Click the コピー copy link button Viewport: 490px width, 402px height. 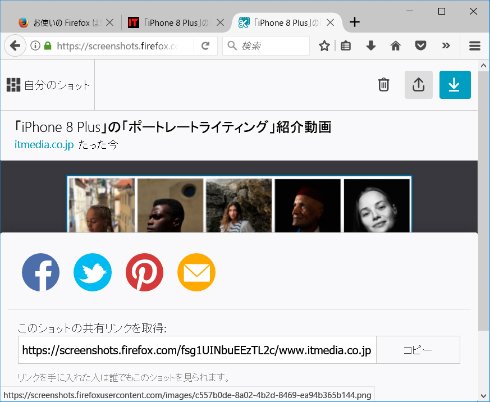click(418, 350)
